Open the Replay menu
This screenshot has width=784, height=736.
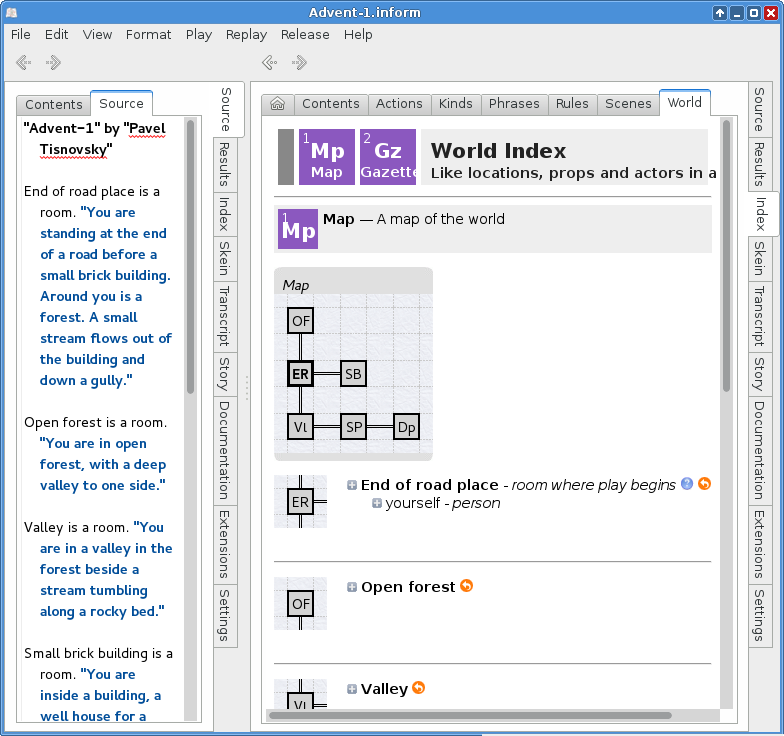pyautogui.click(x=246, y=34)
